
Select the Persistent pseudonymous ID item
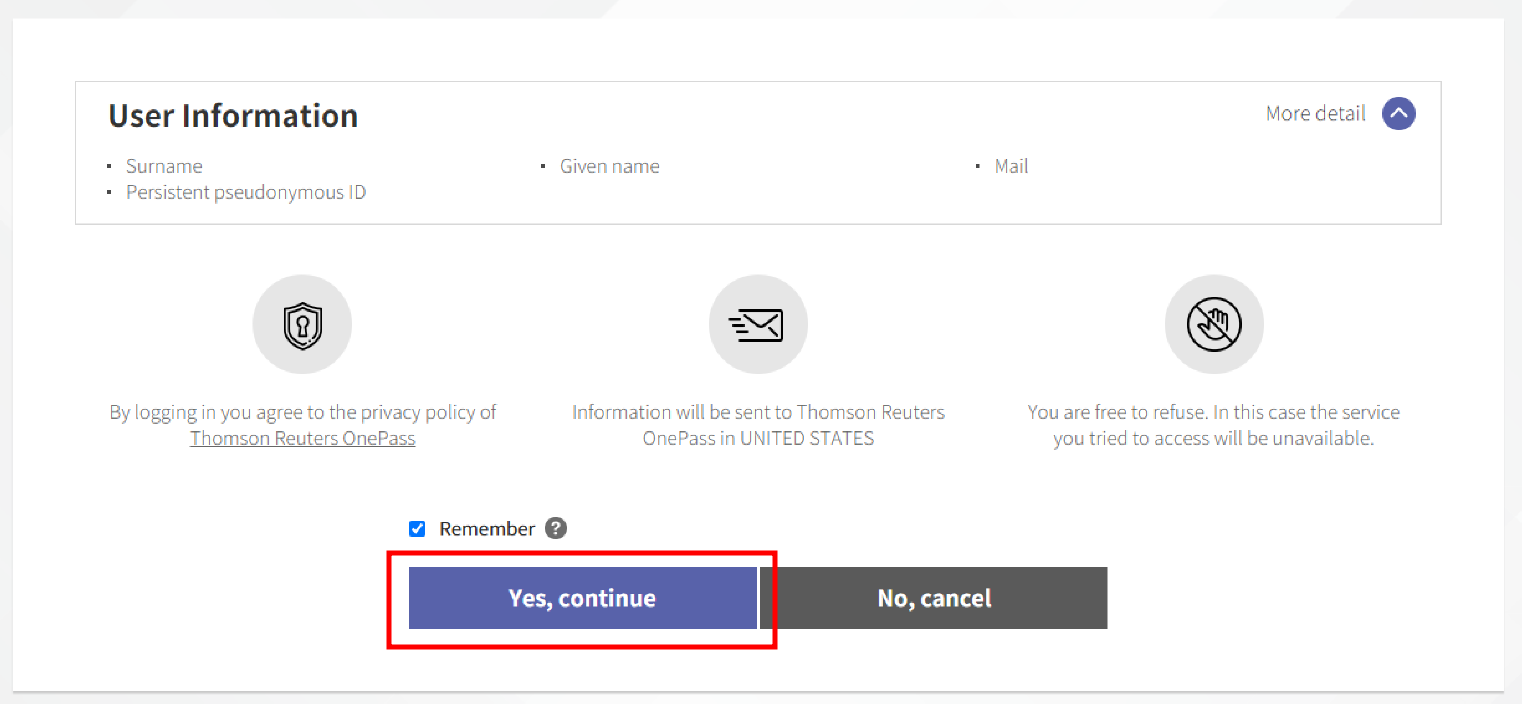coord(246,193)
